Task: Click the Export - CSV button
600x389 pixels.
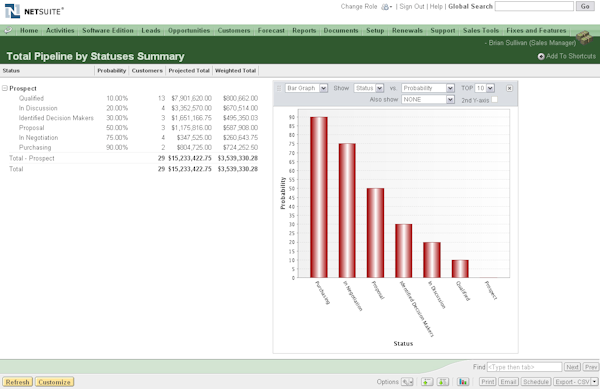Action: pyautogui.click(x=572, y=382)
